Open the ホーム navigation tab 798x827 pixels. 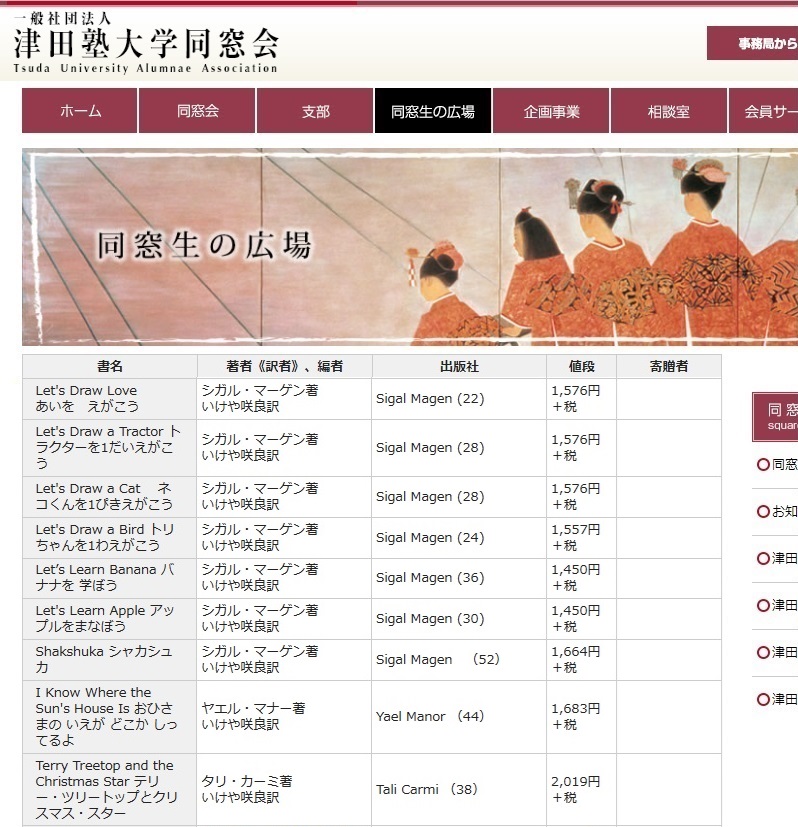point(80,111)
